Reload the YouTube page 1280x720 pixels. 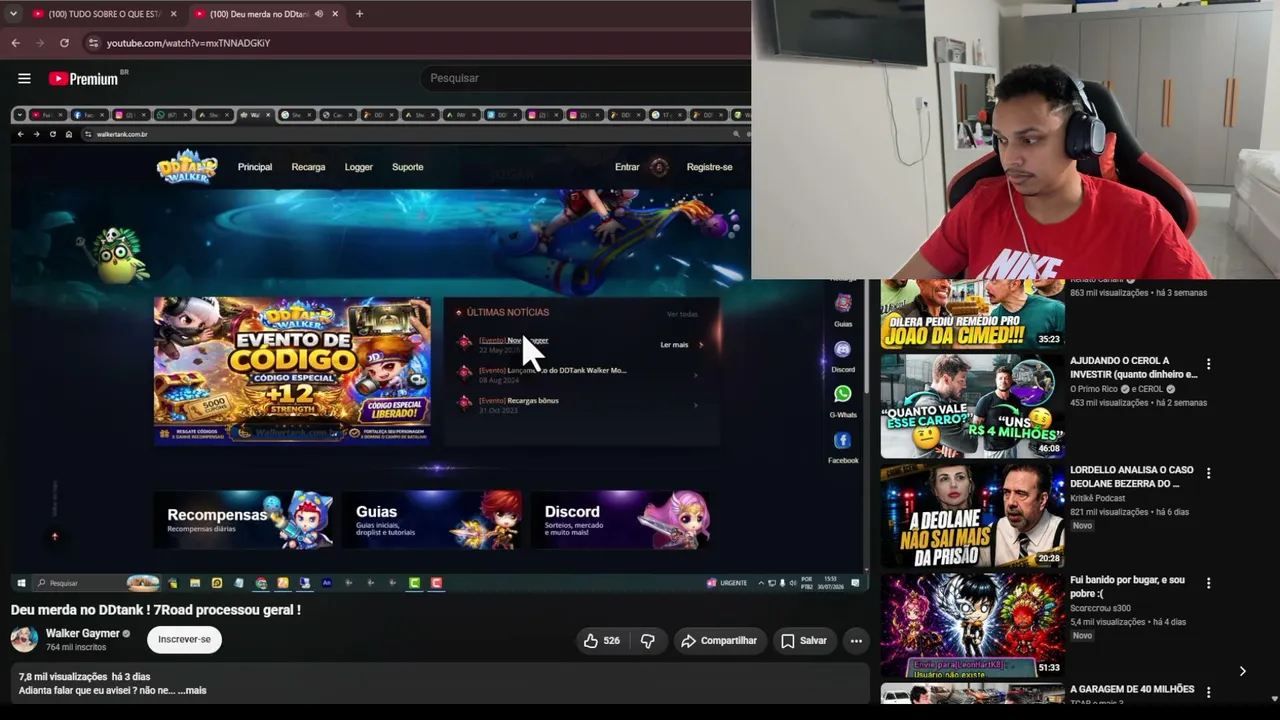(x=64, y=43)
